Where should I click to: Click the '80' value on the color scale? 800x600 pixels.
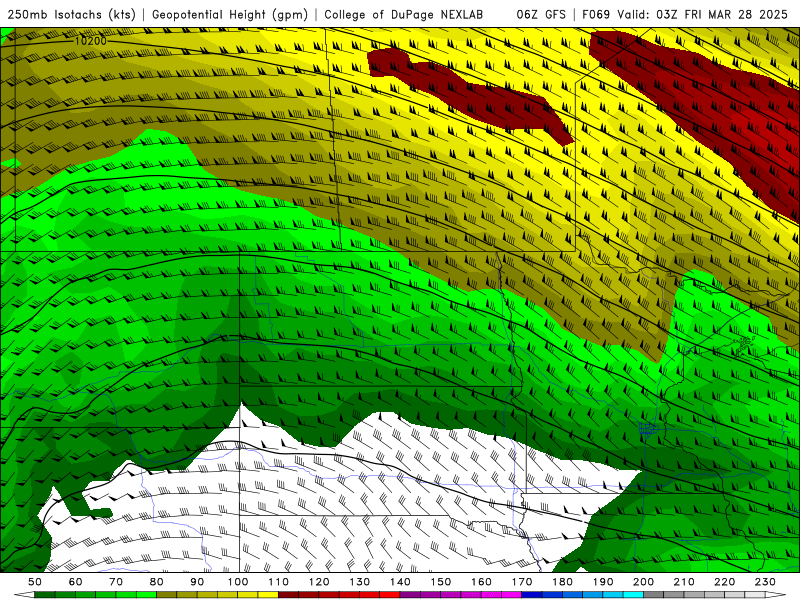point(157,582)
